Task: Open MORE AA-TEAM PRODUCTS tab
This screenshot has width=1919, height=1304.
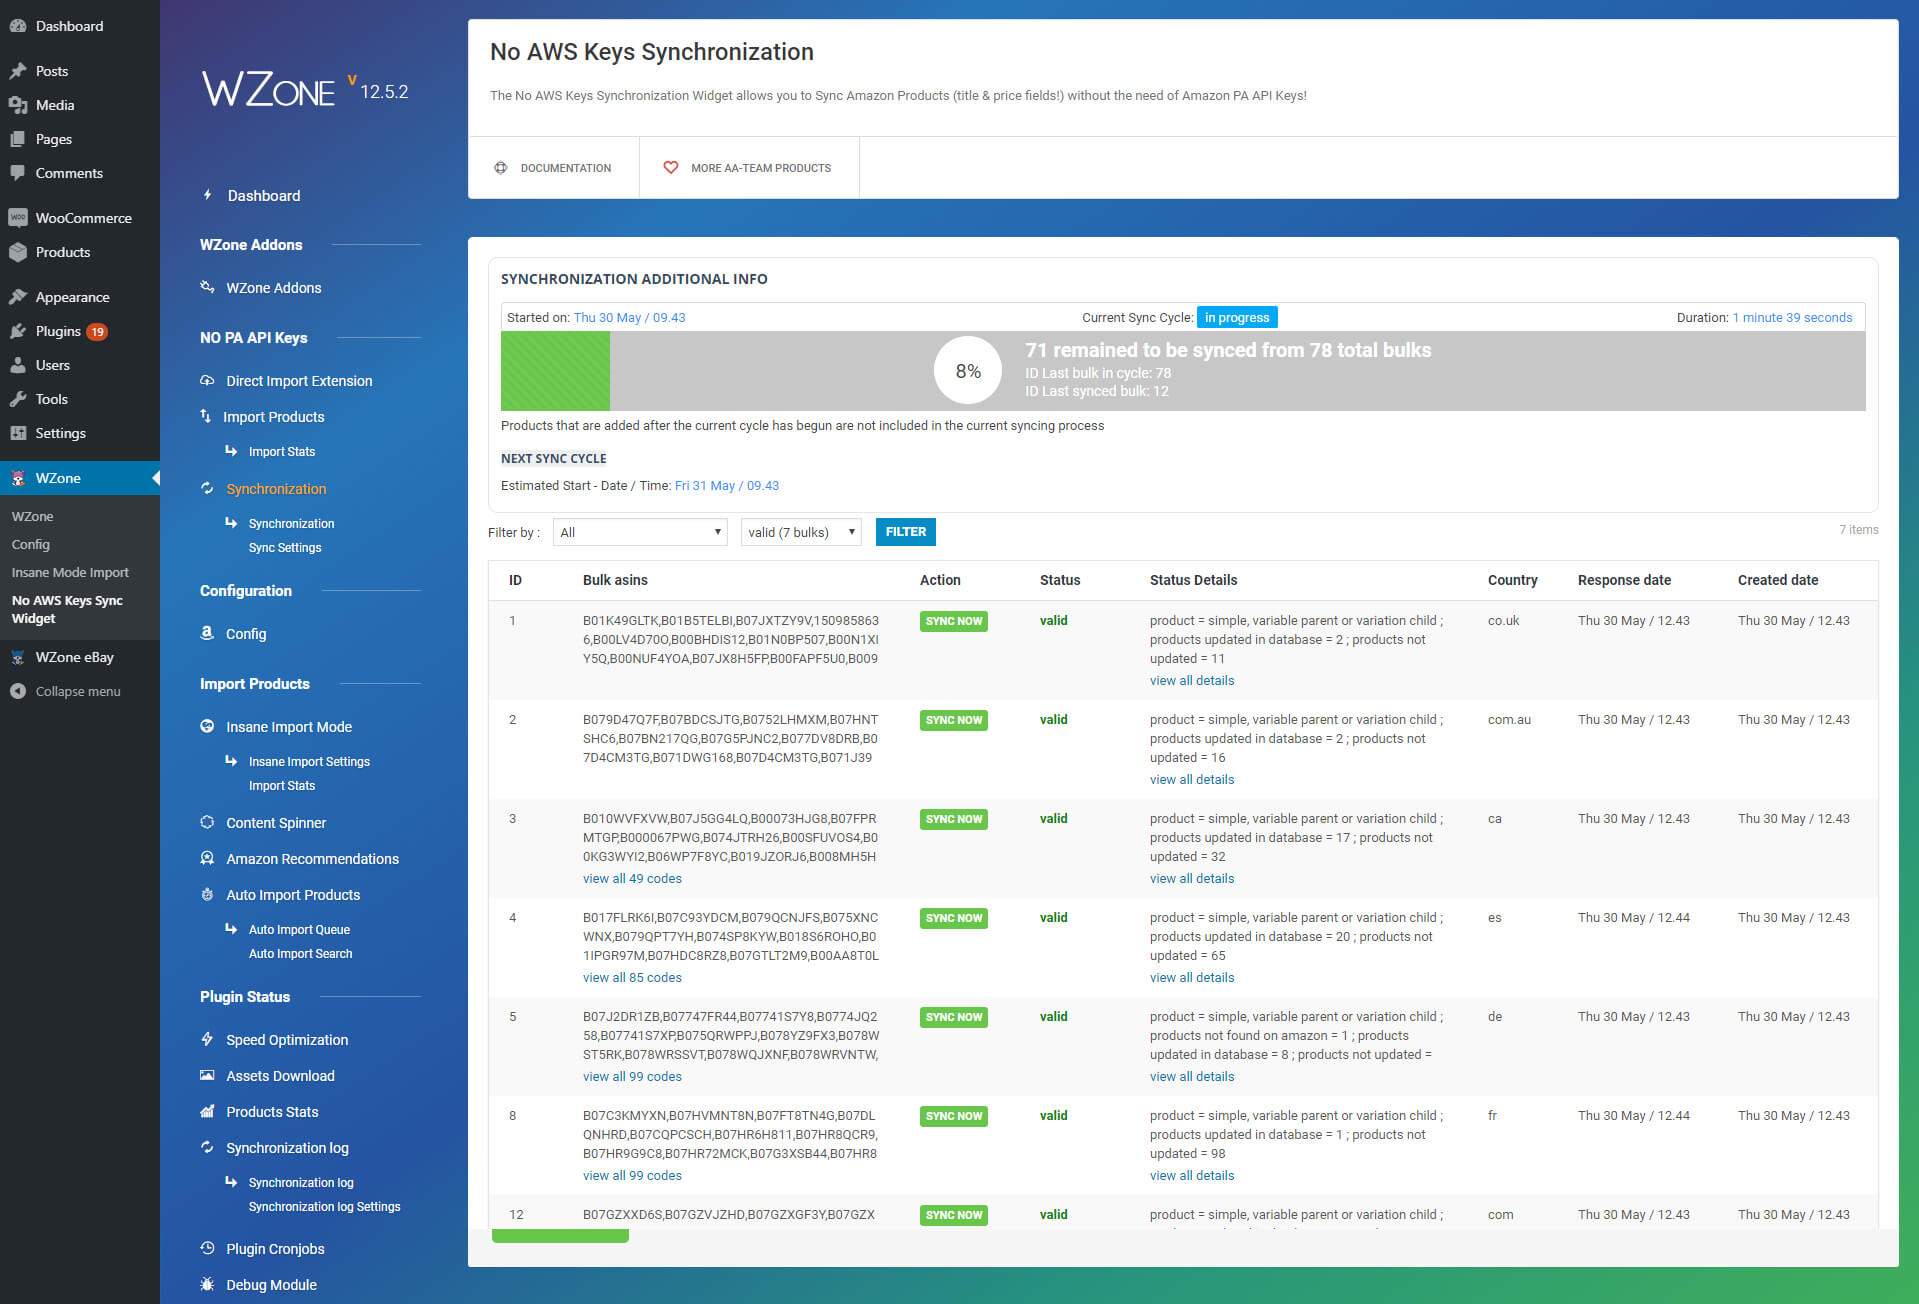Action: (x=749, y=168)
